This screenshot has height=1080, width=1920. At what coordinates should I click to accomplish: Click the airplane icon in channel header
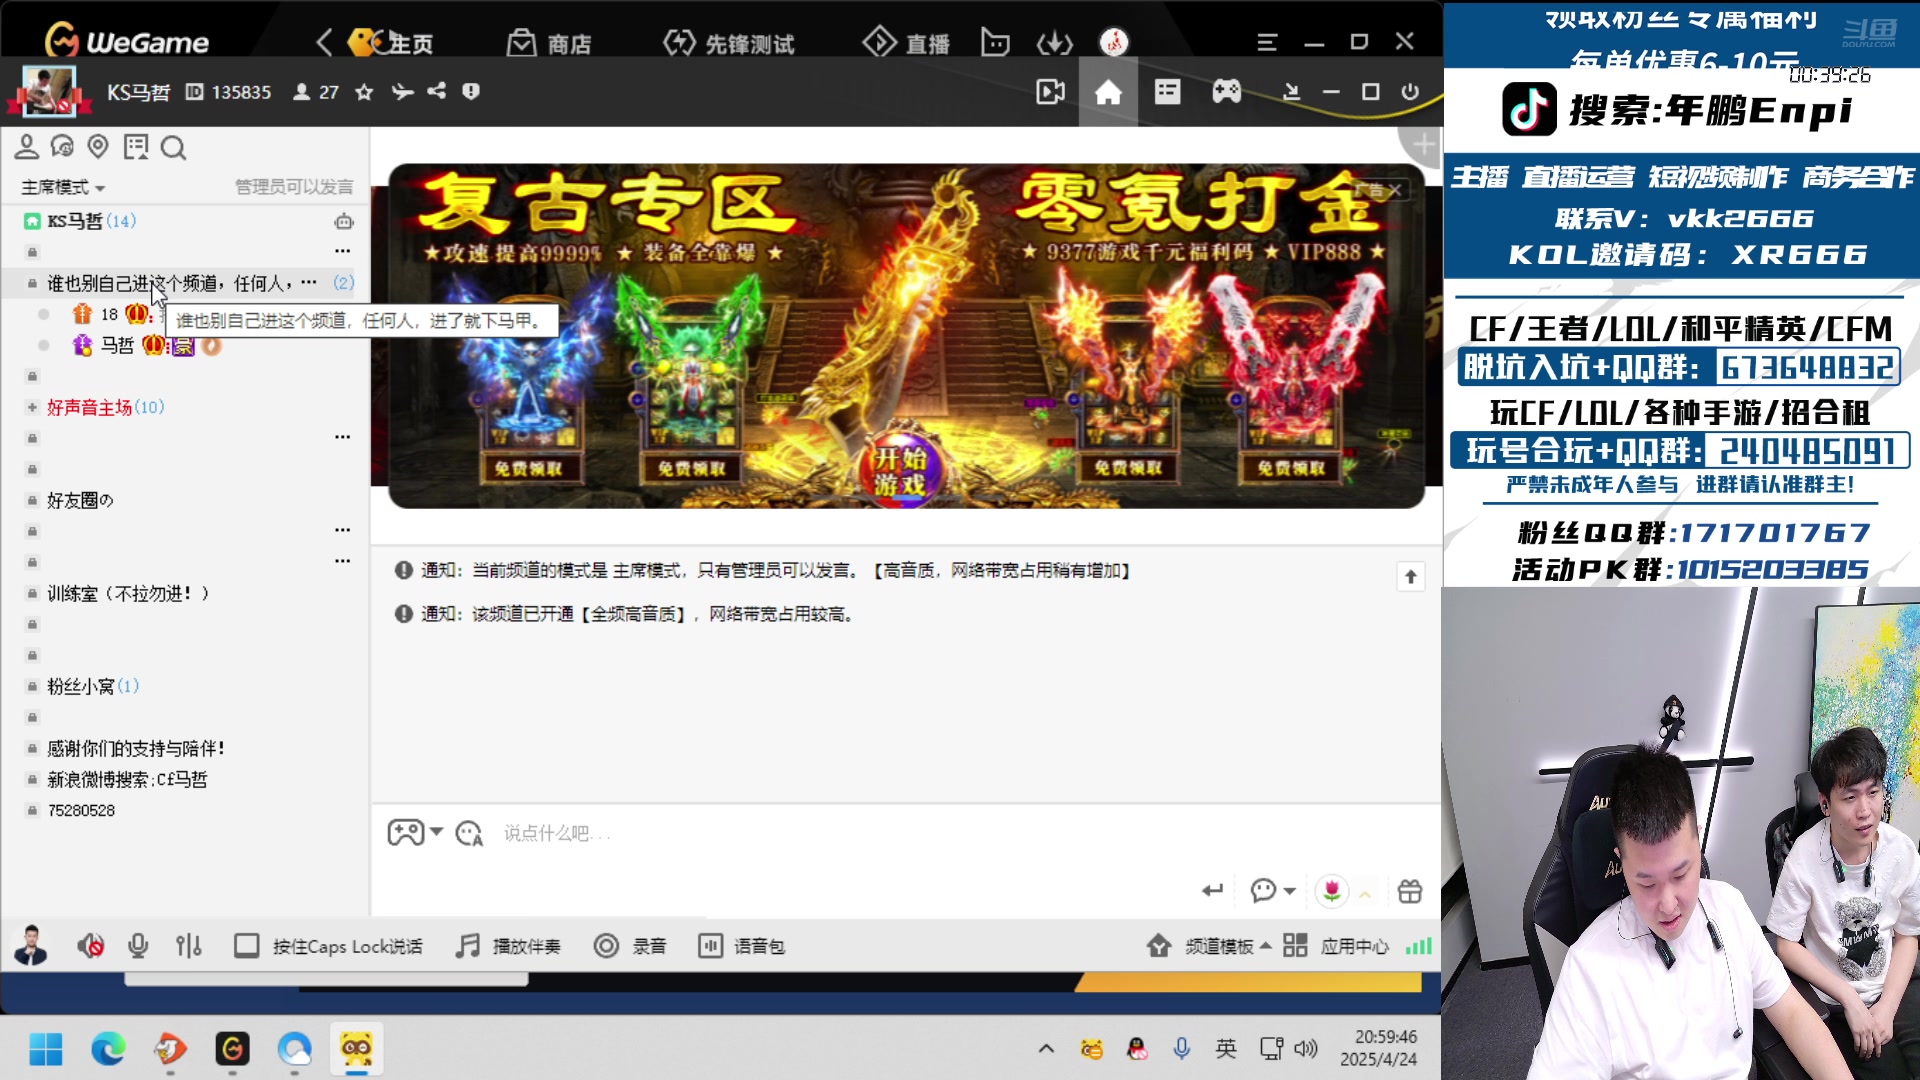(x=402, y=92)
